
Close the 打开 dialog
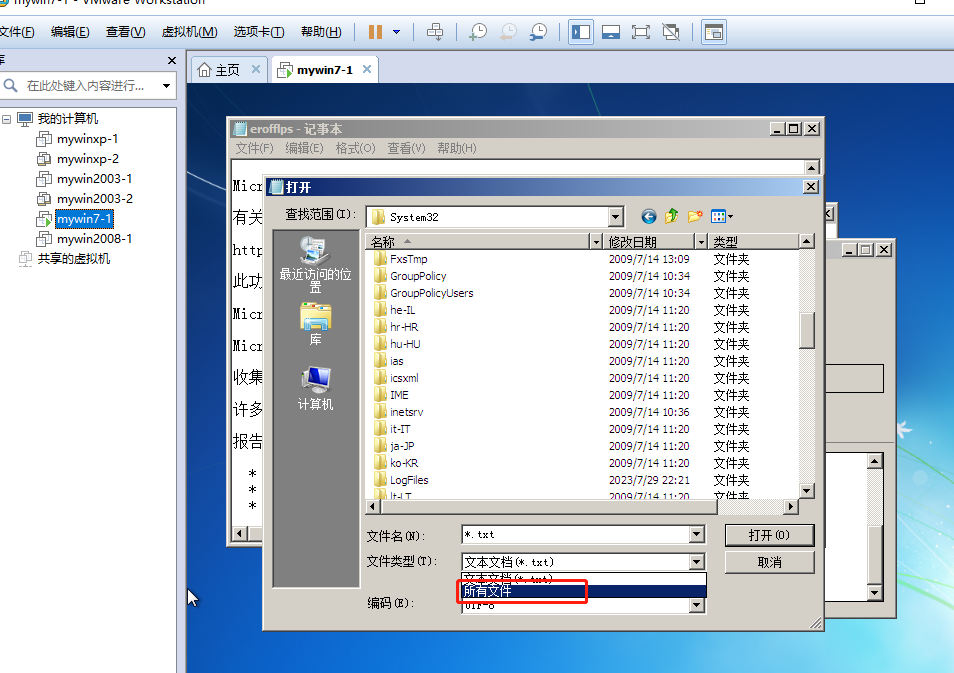(x=810, y=187)
